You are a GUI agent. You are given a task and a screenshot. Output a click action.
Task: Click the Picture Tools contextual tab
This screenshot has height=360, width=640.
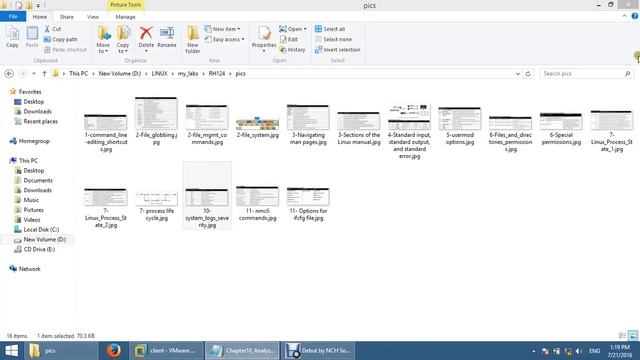pyautogui.click(x=125, y=5)
